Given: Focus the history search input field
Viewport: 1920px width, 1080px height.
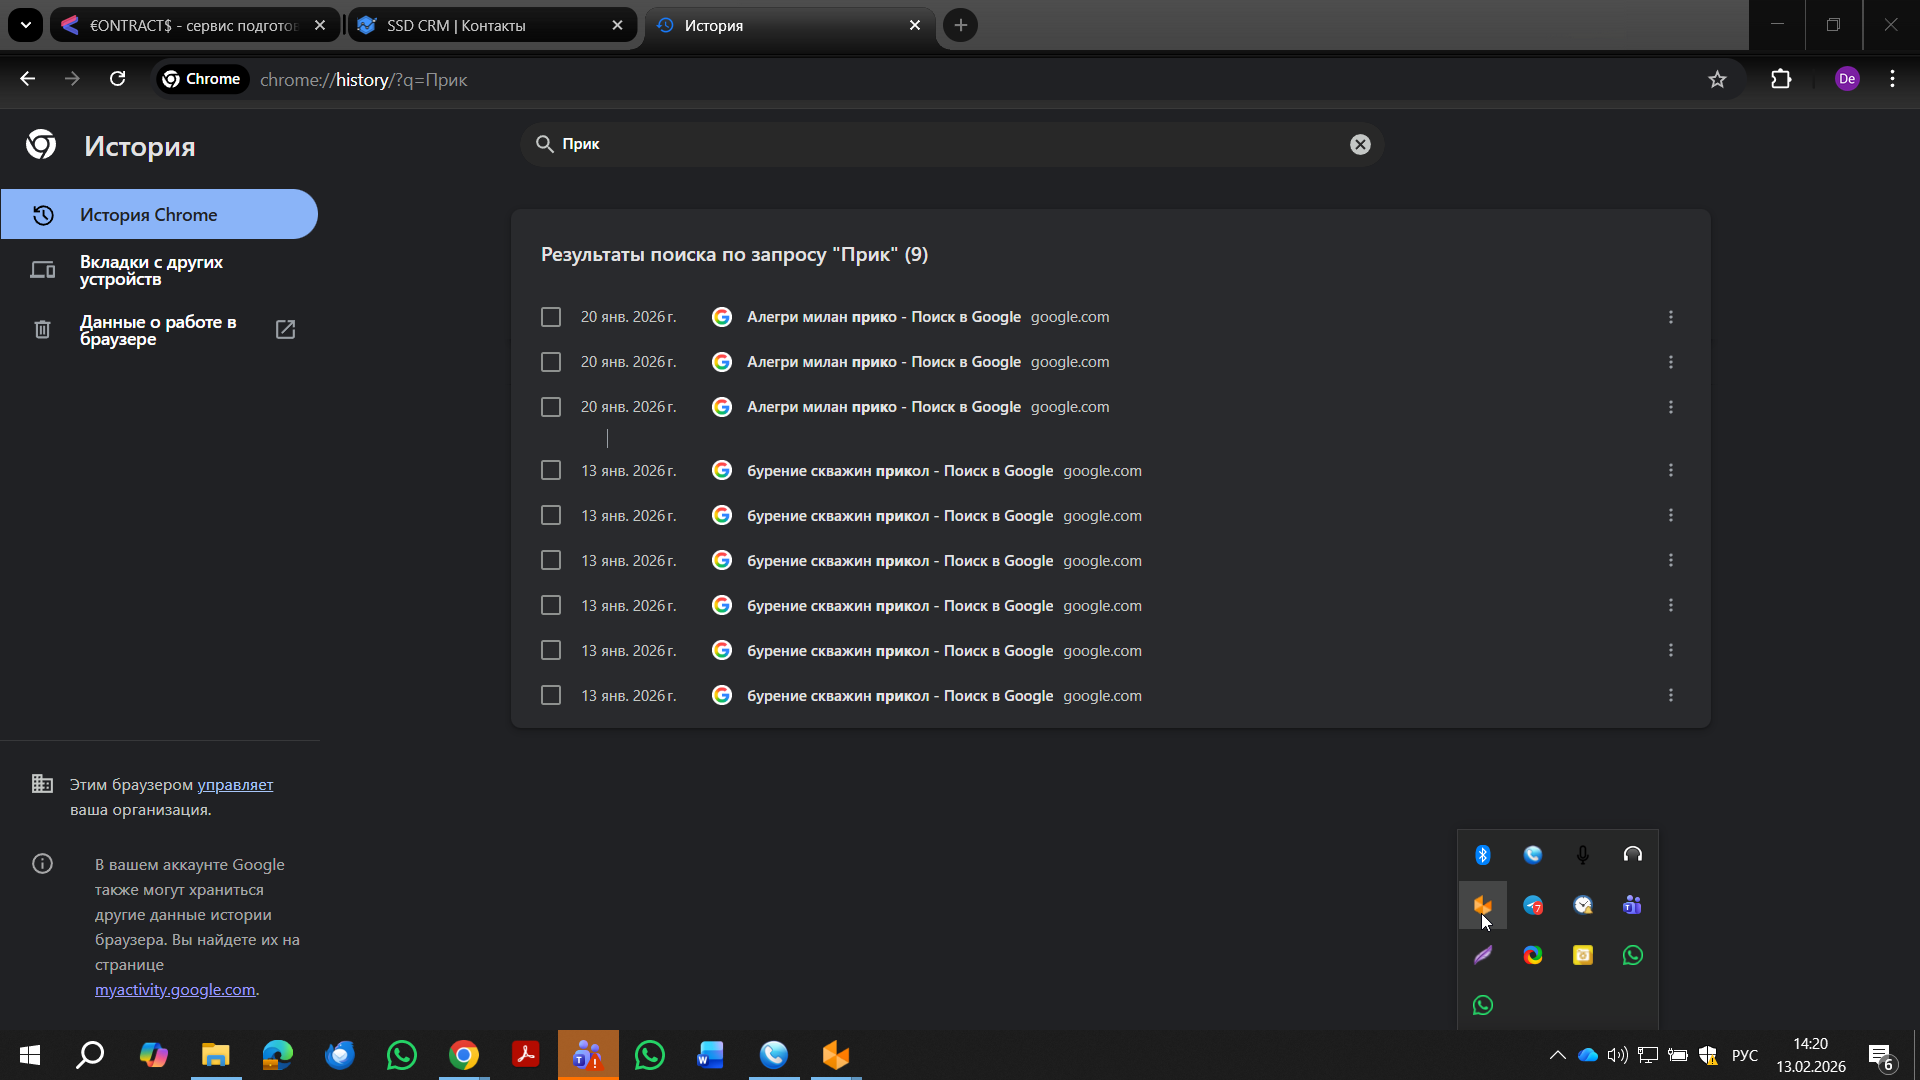Looking at the screenshot, I should tap(950, 144).
